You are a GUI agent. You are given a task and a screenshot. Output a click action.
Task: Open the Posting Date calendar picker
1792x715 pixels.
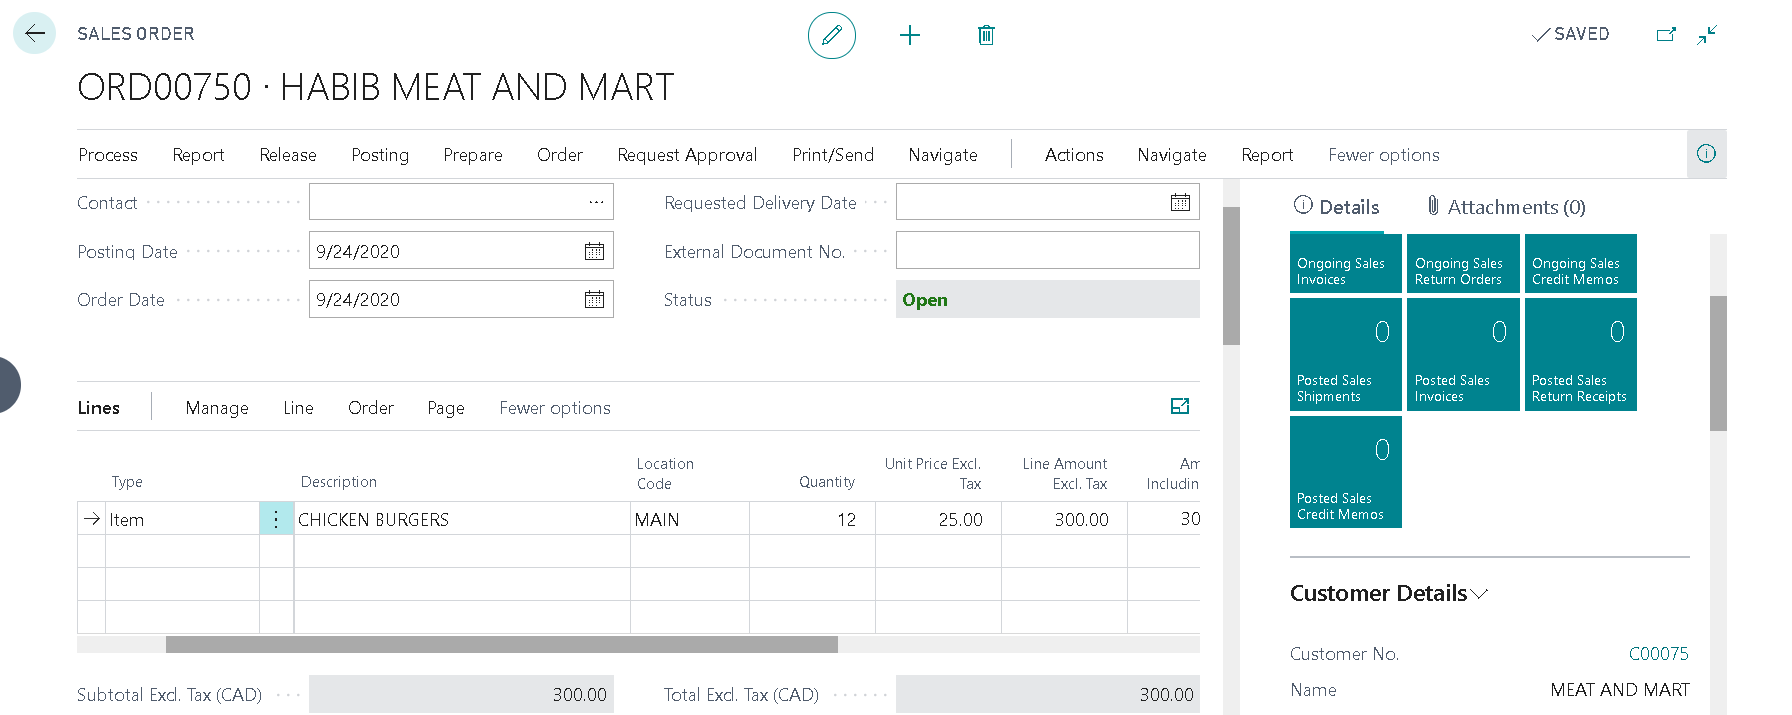594,251
